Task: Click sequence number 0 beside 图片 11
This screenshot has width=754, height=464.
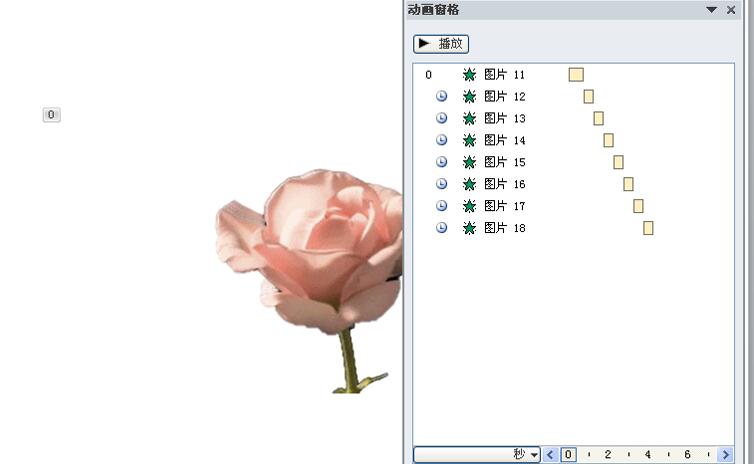Action: (x=428, y=75)
